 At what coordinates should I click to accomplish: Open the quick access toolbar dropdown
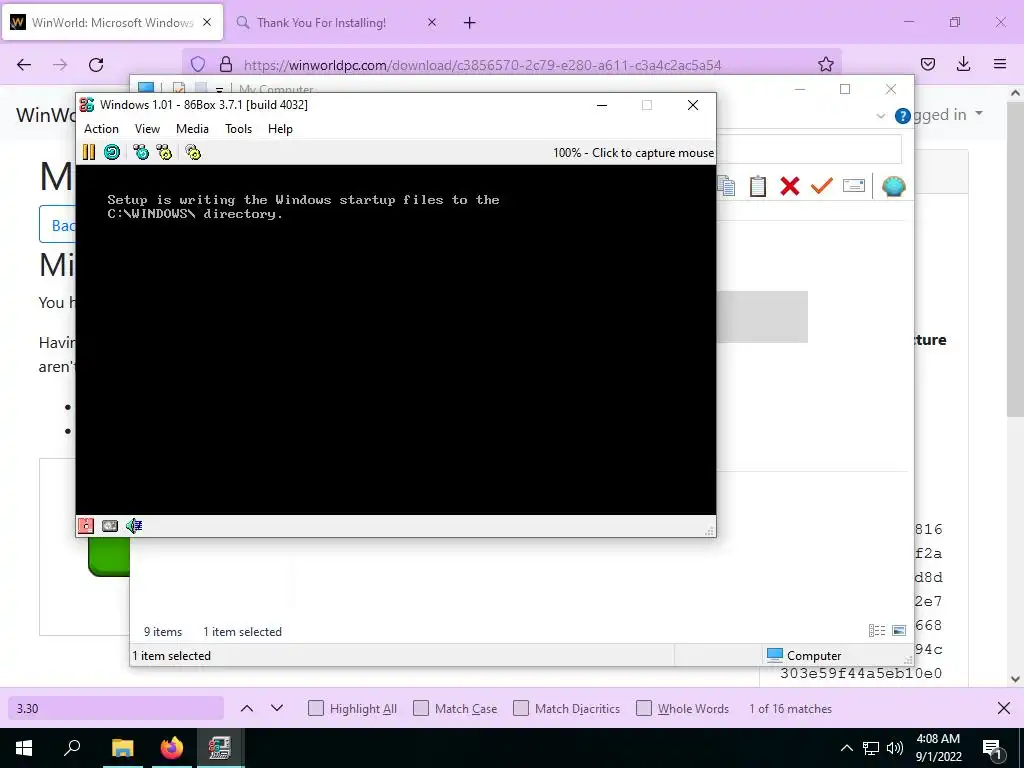click(219, 89)
